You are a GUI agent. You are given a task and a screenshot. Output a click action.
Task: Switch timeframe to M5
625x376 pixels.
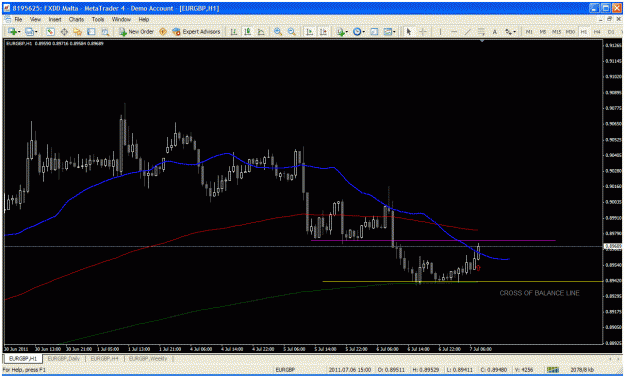point(542,31)
